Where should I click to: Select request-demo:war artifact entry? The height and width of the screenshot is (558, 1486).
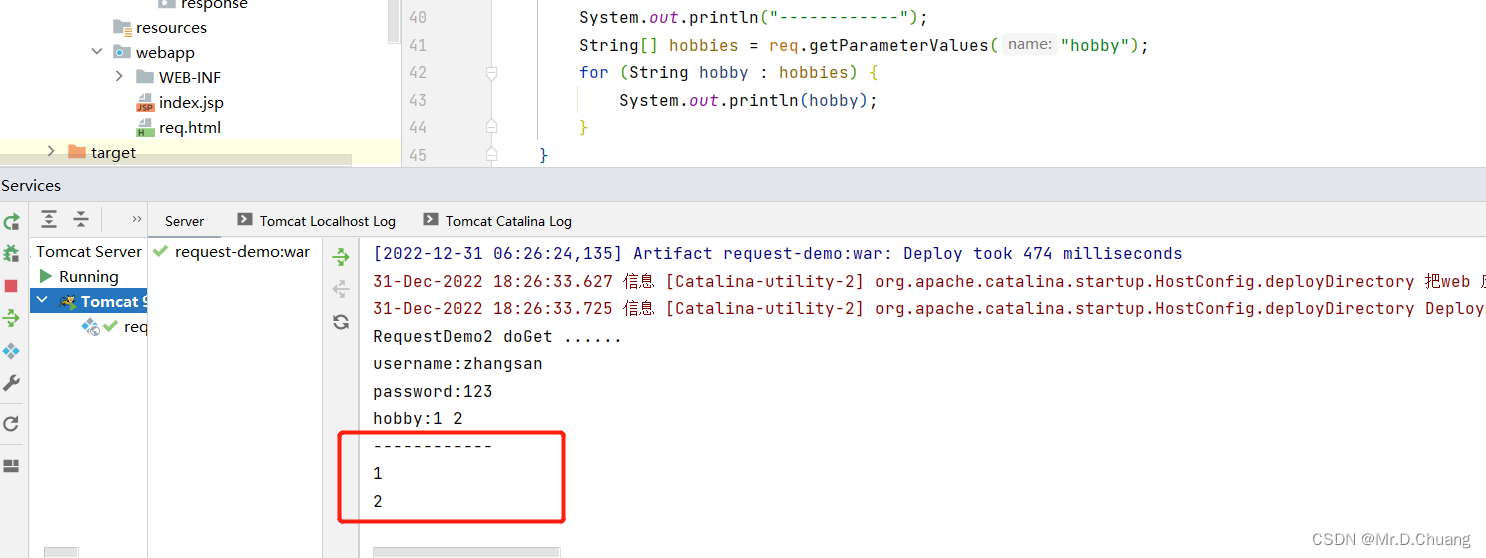[x=243, y=252]
